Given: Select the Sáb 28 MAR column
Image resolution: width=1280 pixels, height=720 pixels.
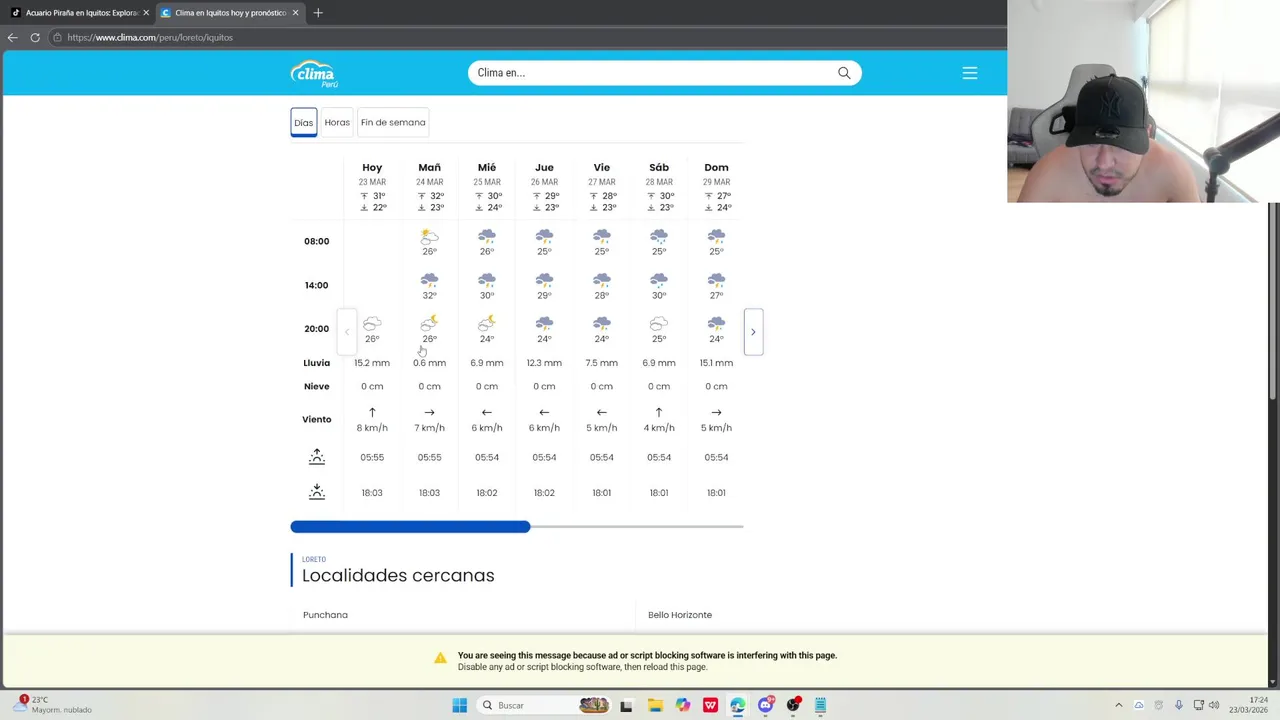Looking at the screenshot, I should pyautogui.click(x=659, y=188).
